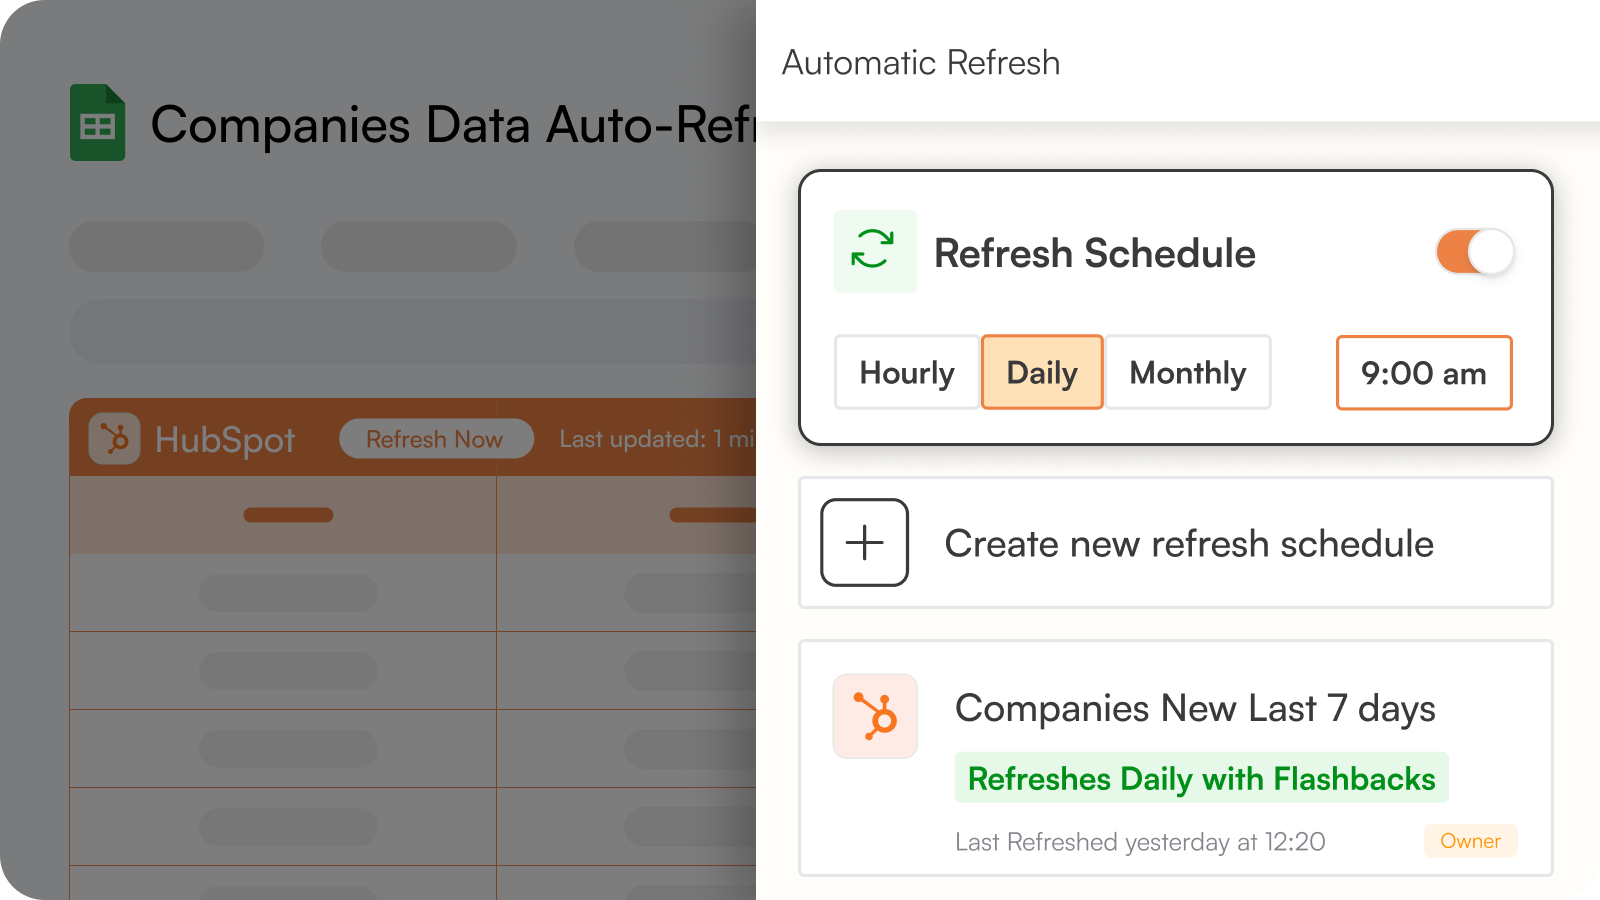Select the Hourly refresh frequency

pyautogui.click(x=907, y=373)
